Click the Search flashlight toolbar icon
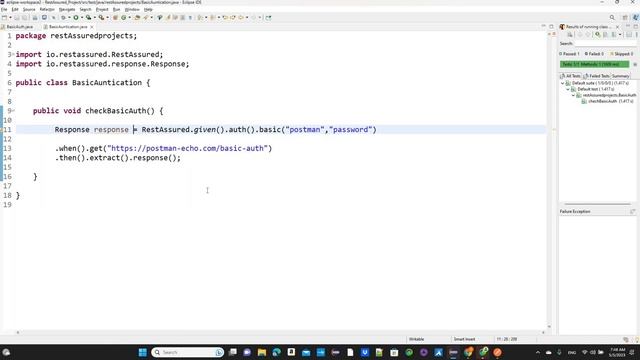Viewport: 640px width, 360px height. pyautogui.click(x=146, y=18)
